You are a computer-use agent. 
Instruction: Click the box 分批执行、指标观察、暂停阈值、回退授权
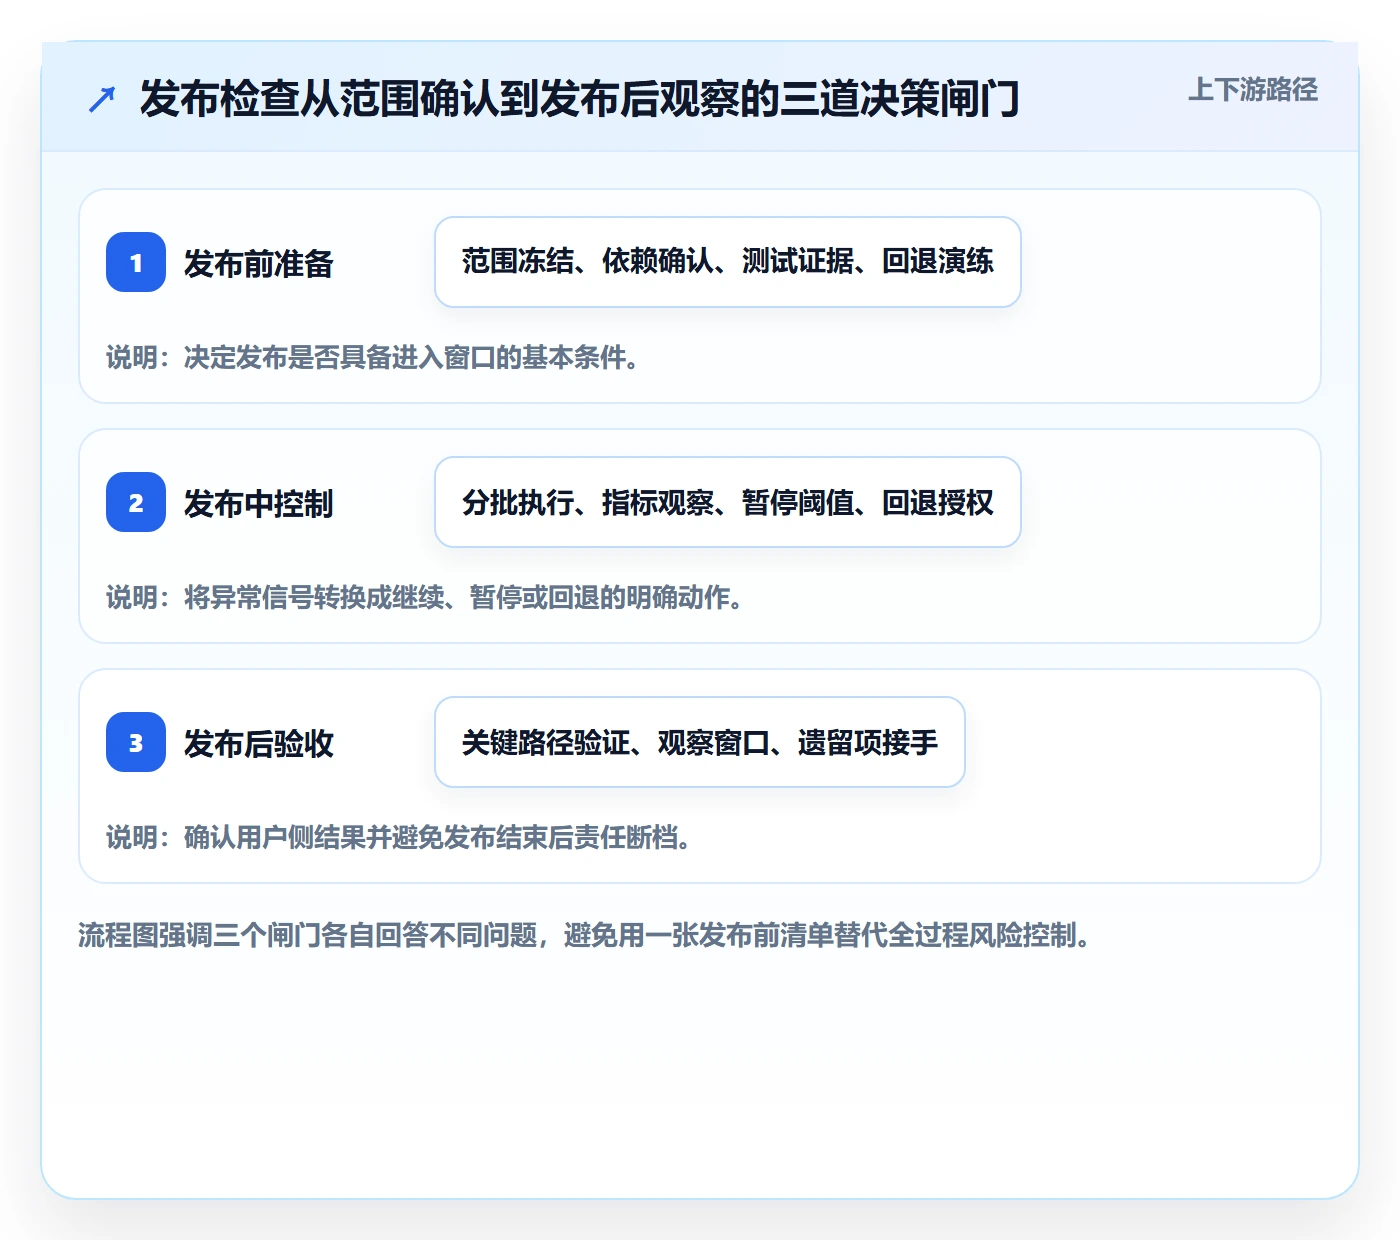(728, 502)
